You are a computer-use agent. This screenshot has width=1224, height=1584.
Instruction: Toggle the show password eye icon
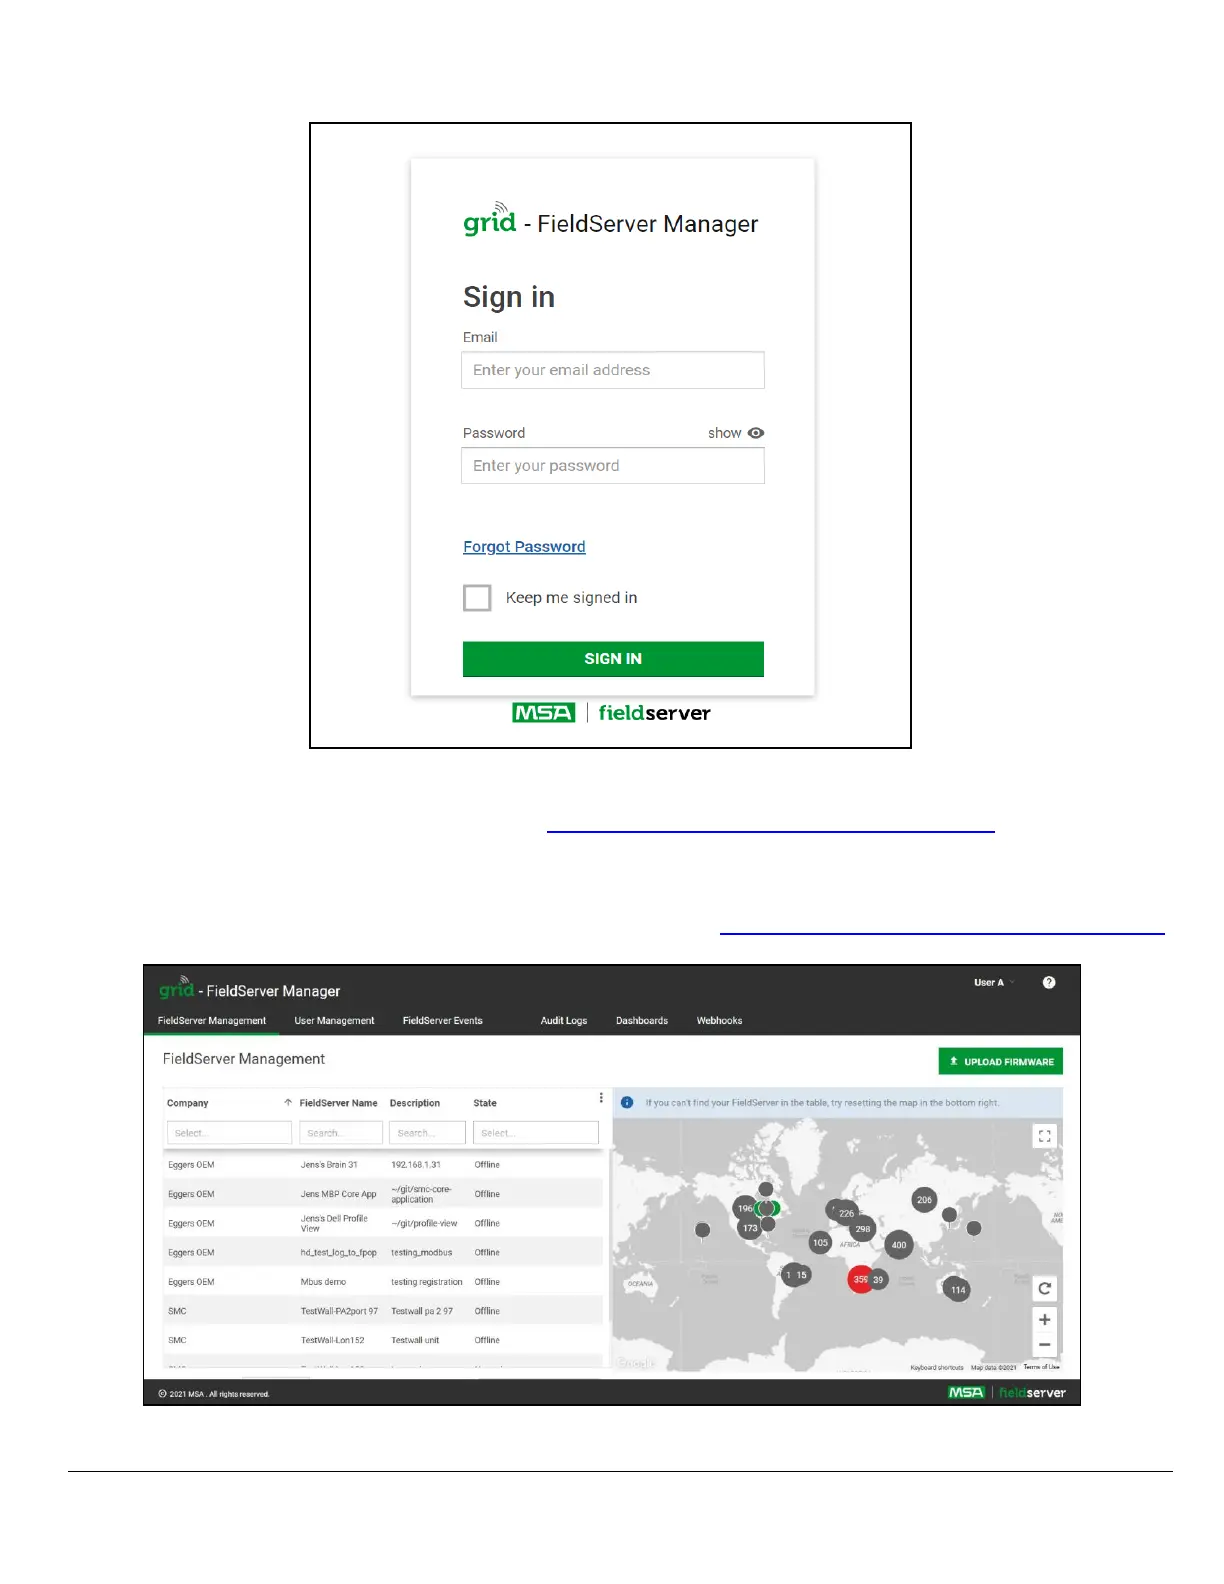coord(756,433)
